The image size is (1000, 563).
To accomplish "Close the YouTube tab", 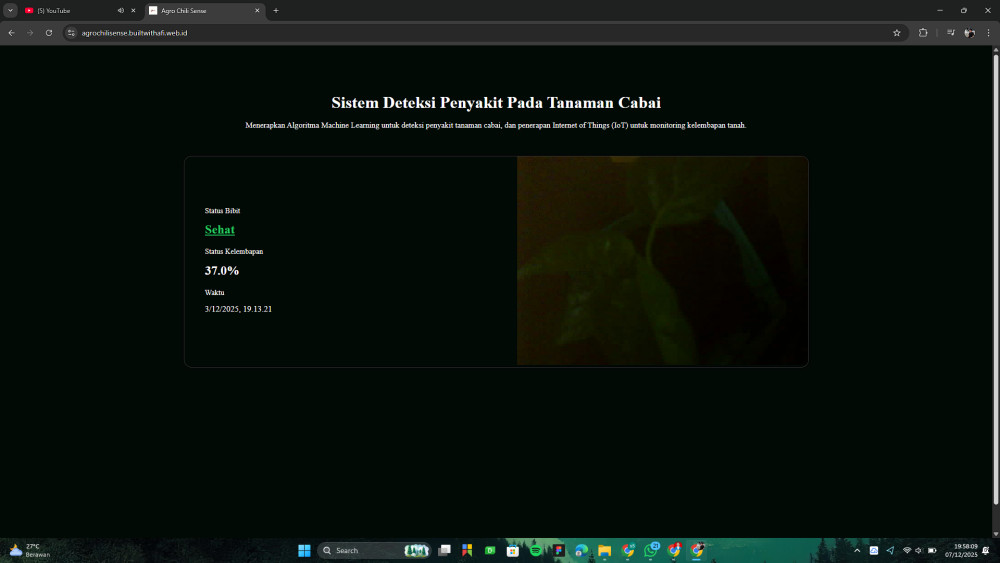I will [133, 10].
